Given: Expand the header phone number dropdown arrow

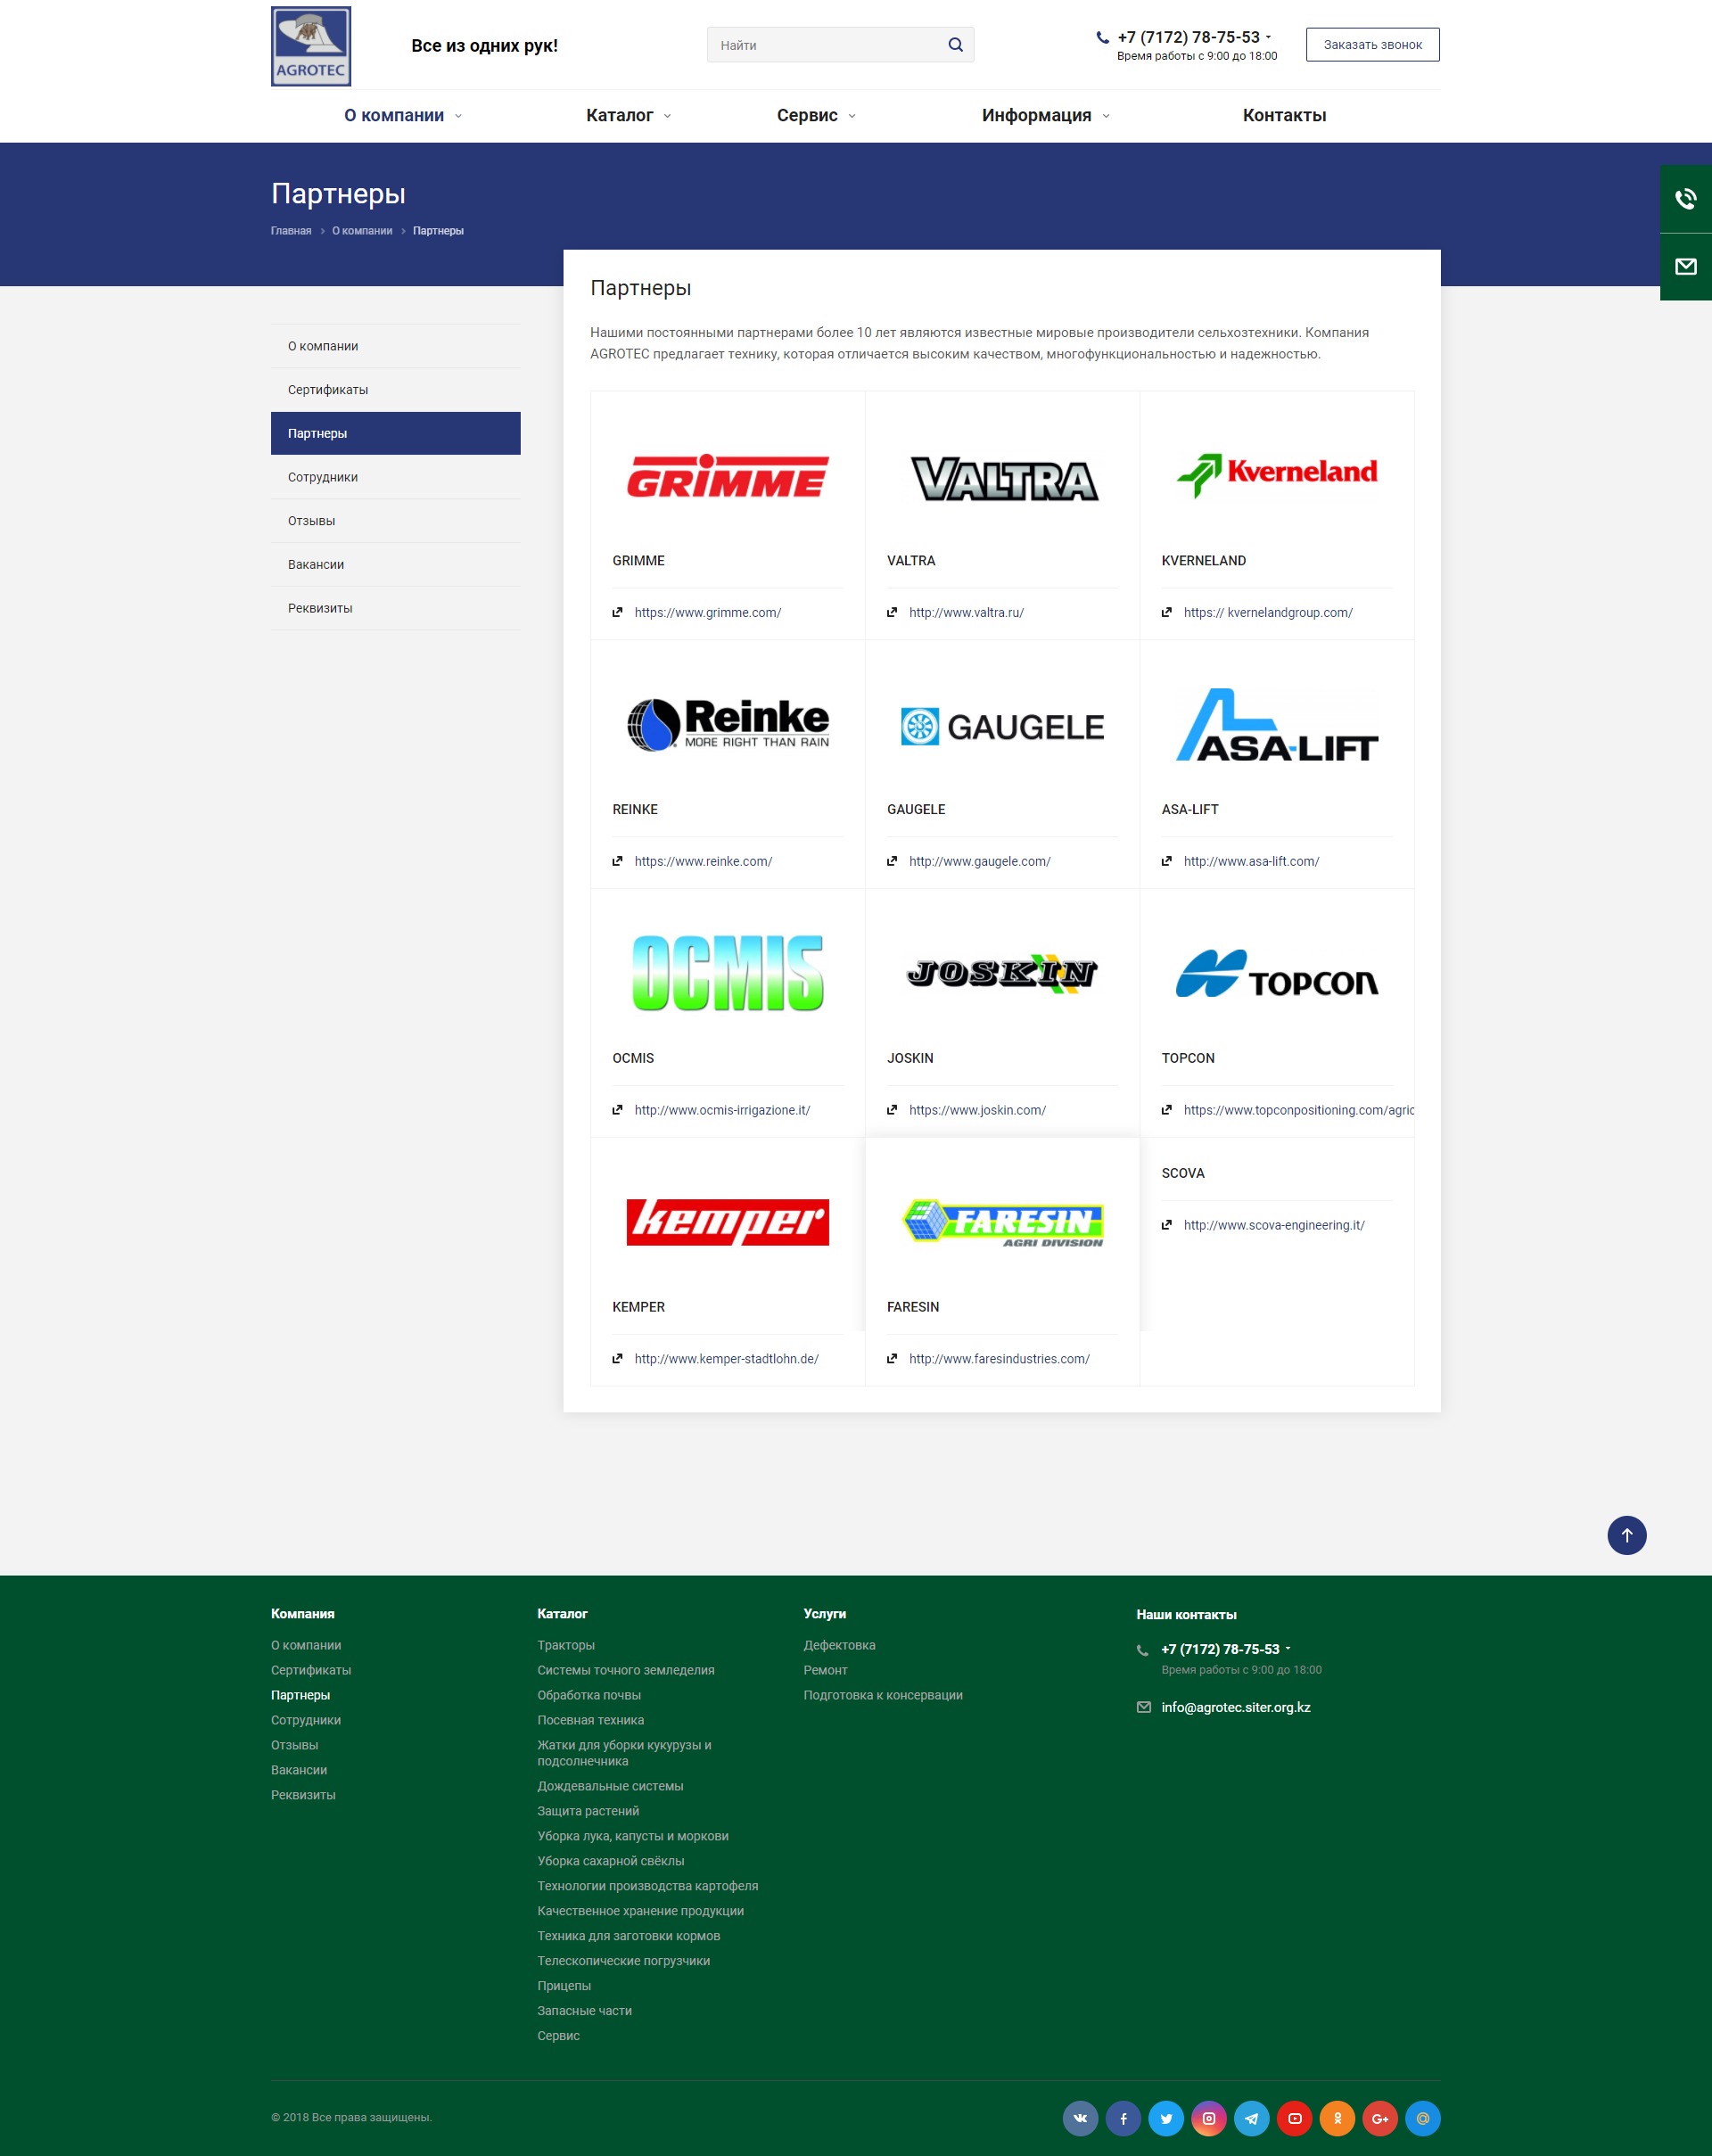Looking at the screenshot, I should pos(1269,37).
